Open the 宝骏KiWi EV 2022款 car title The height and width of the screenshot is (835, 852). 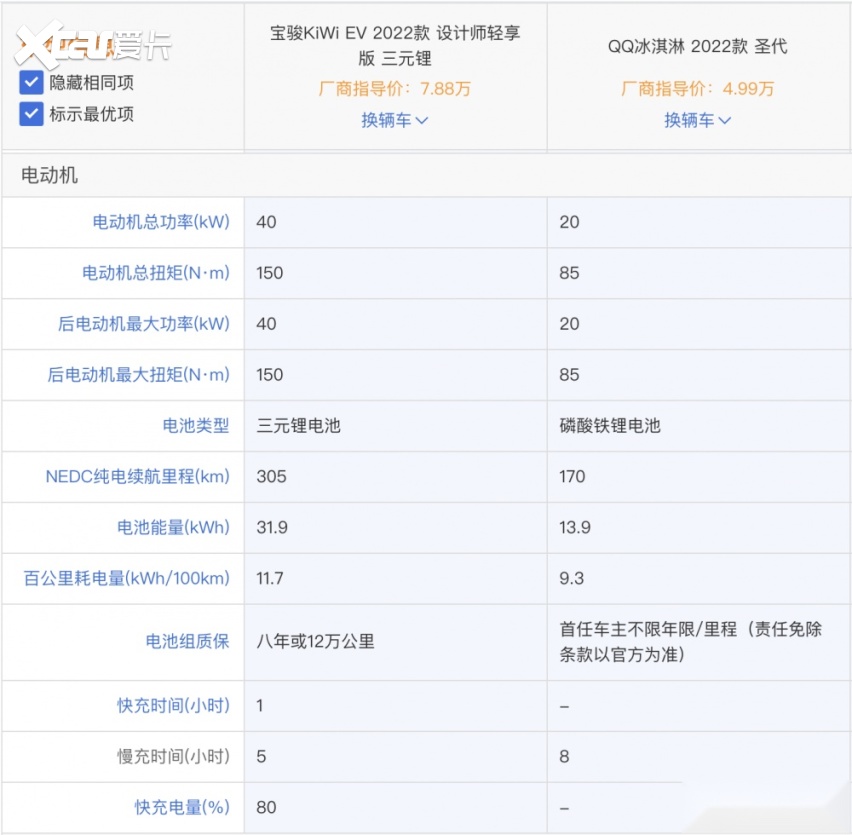[395, 45]
